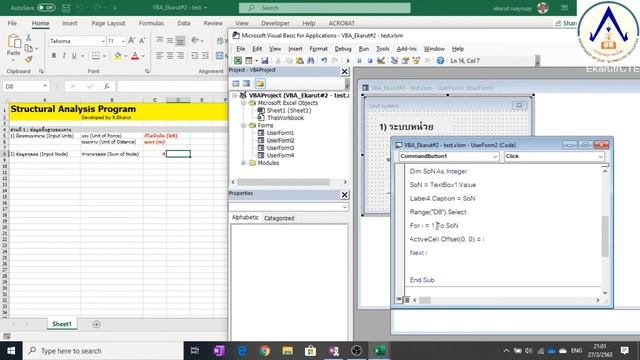Undo last action in VBA editor
This screenshot has height=360, width=640.
tap(324, 61)
